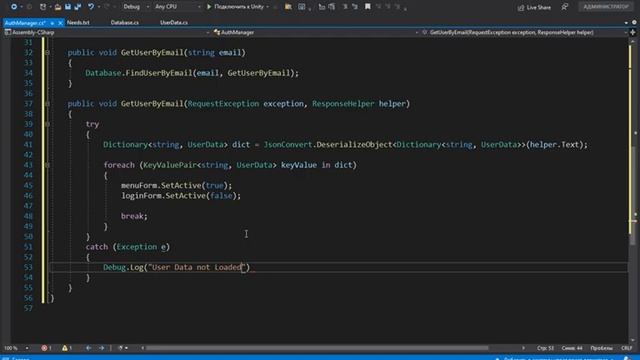Click the Attach to Unity button label
Viewport: 640px width, 360px height.
(239, 7)
